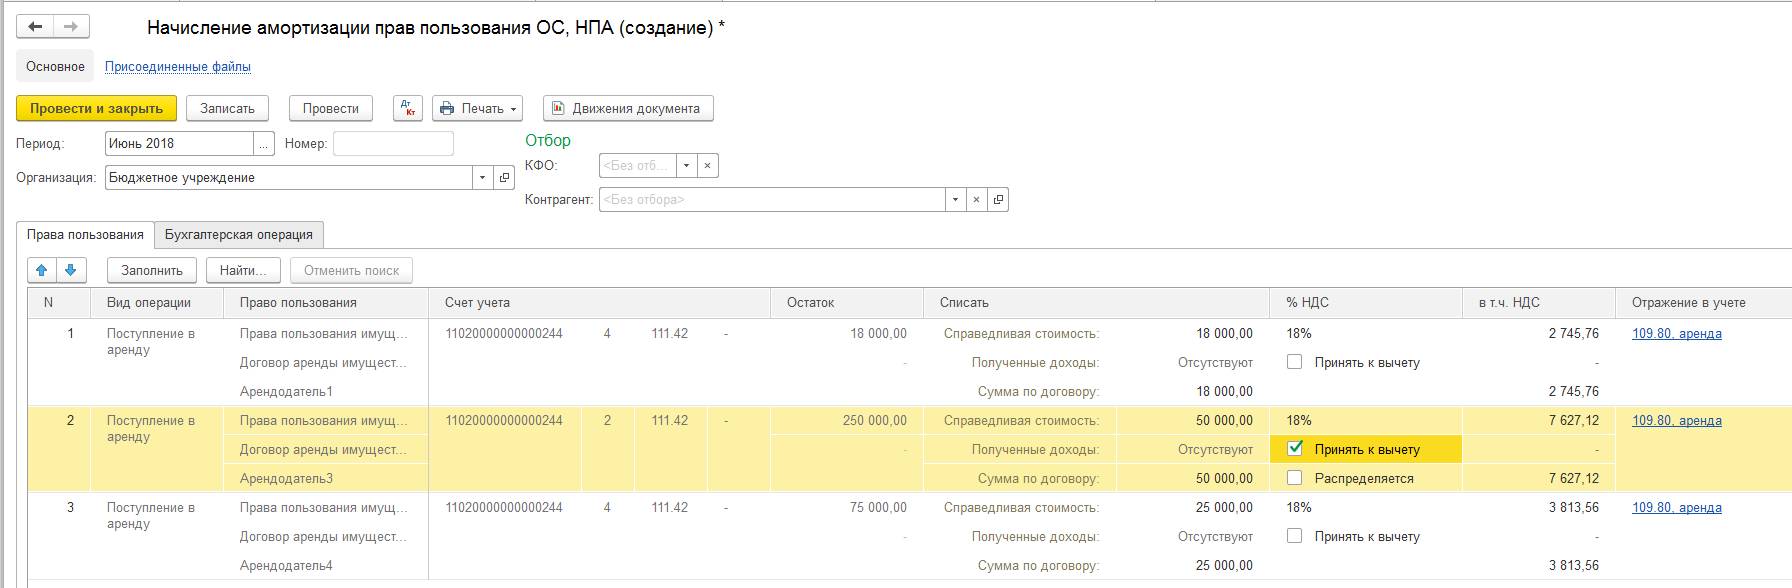Viewport: 1792px width, 588px height.
Task: Switch to the 'Бухгалтерская операция' tab
Action: [x=238, y=235]
